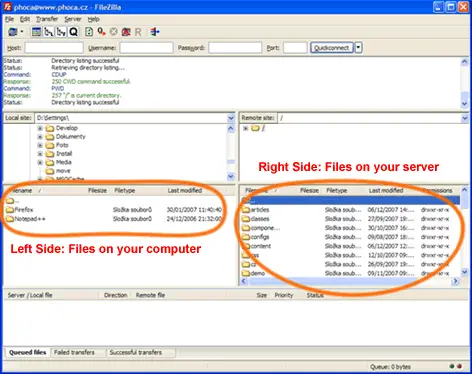472x374 pixels.
Task: Click the process queue toolbar icon
Action: (101, 32)
